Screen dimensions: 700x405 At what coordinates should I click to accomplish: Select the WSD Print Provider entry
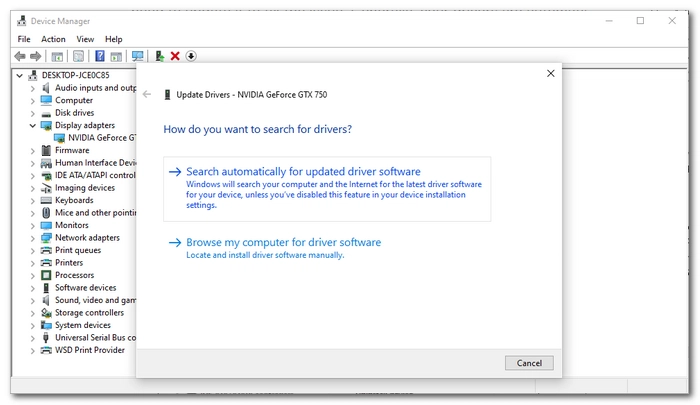[90, 350]
